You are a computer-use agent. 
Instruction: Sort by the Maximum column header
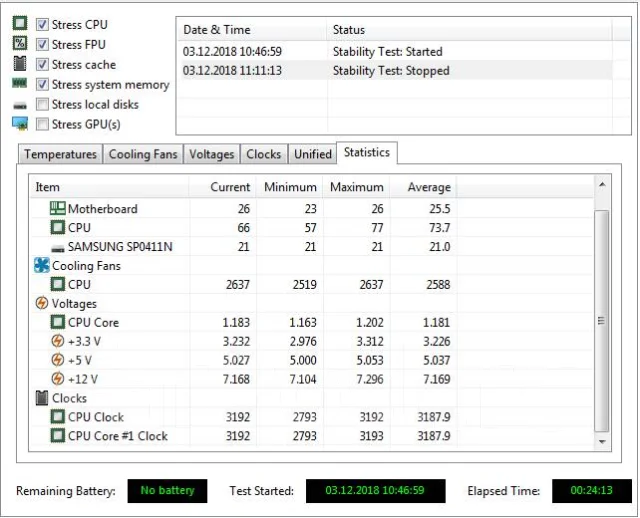click(356, 187)
